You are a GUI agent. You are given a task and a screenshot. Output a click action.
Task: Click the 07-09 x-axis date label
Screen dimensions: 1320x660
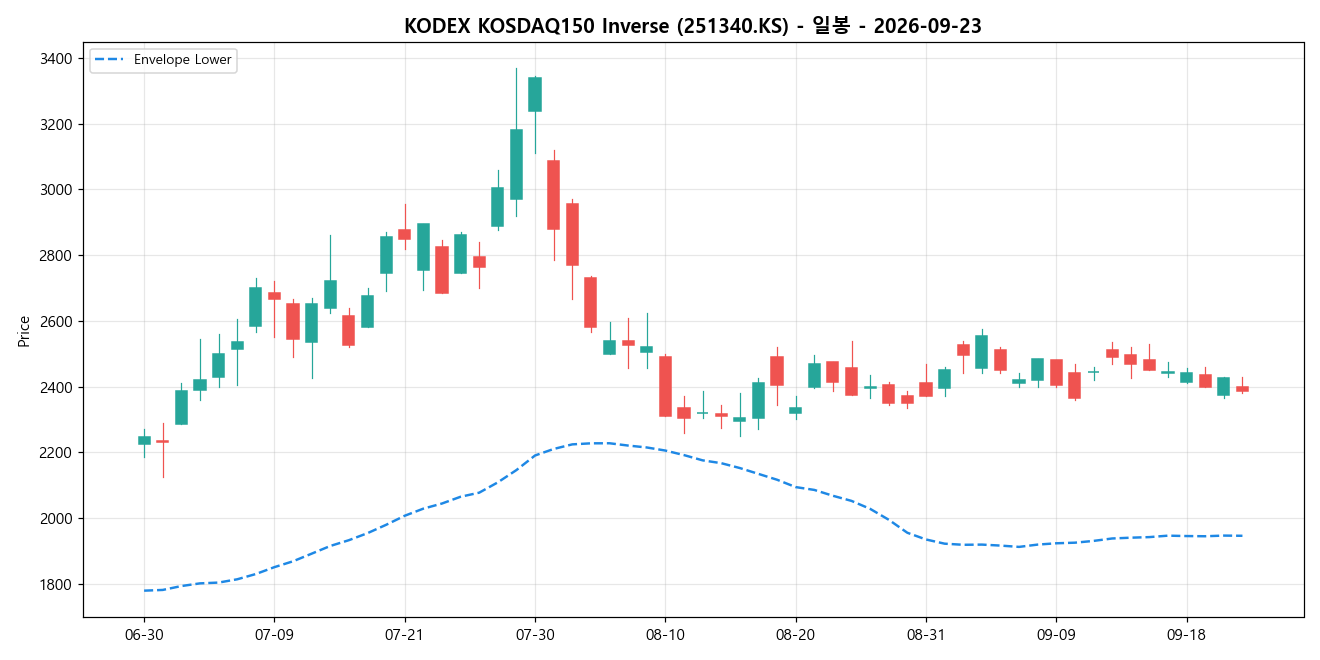click(274, 635)
